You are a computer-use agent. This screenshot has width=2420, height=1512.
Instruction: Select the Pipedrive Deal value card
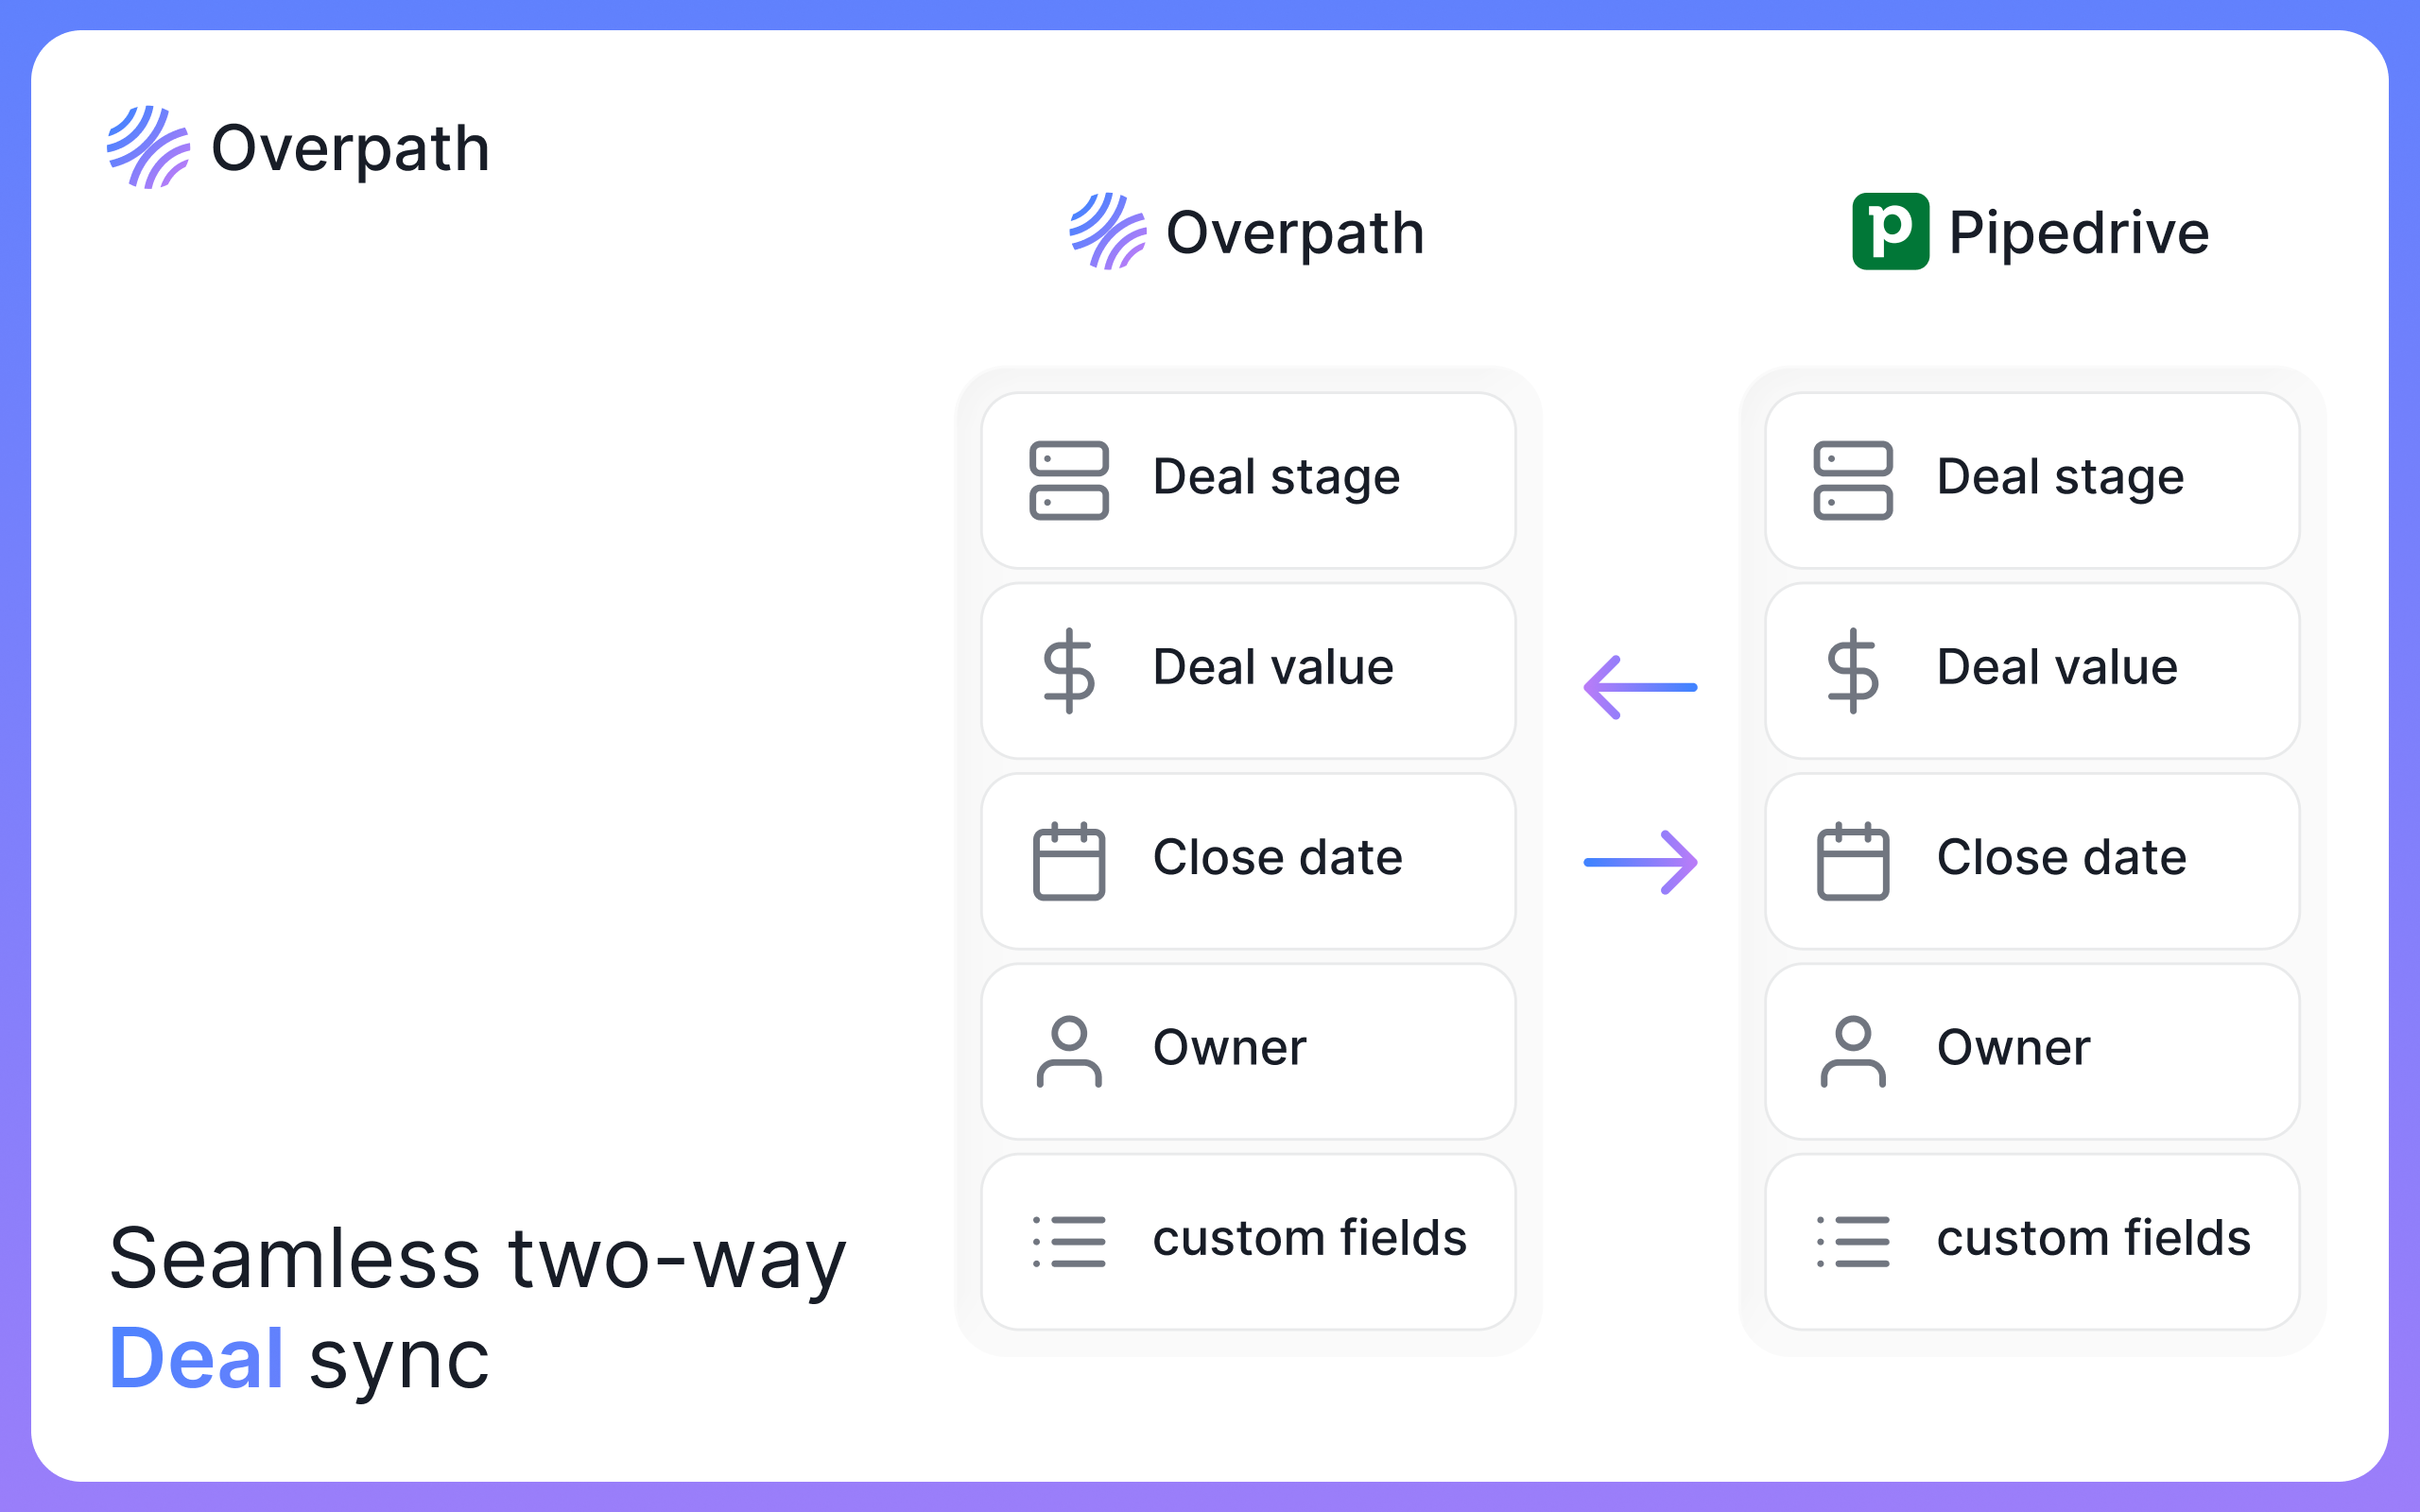(x=2032, y=670)
